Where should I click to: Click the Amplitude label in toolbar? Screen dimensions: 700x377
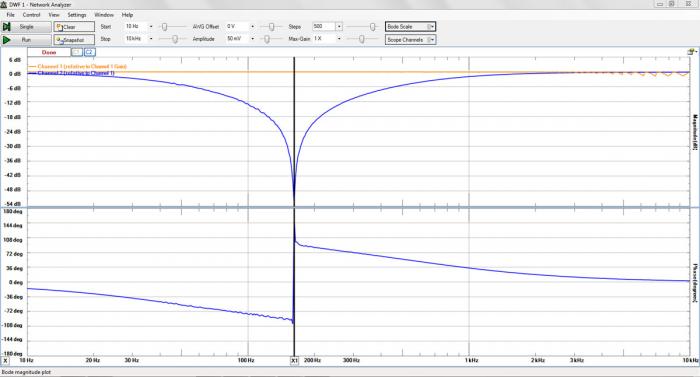[x=204, y=39]
